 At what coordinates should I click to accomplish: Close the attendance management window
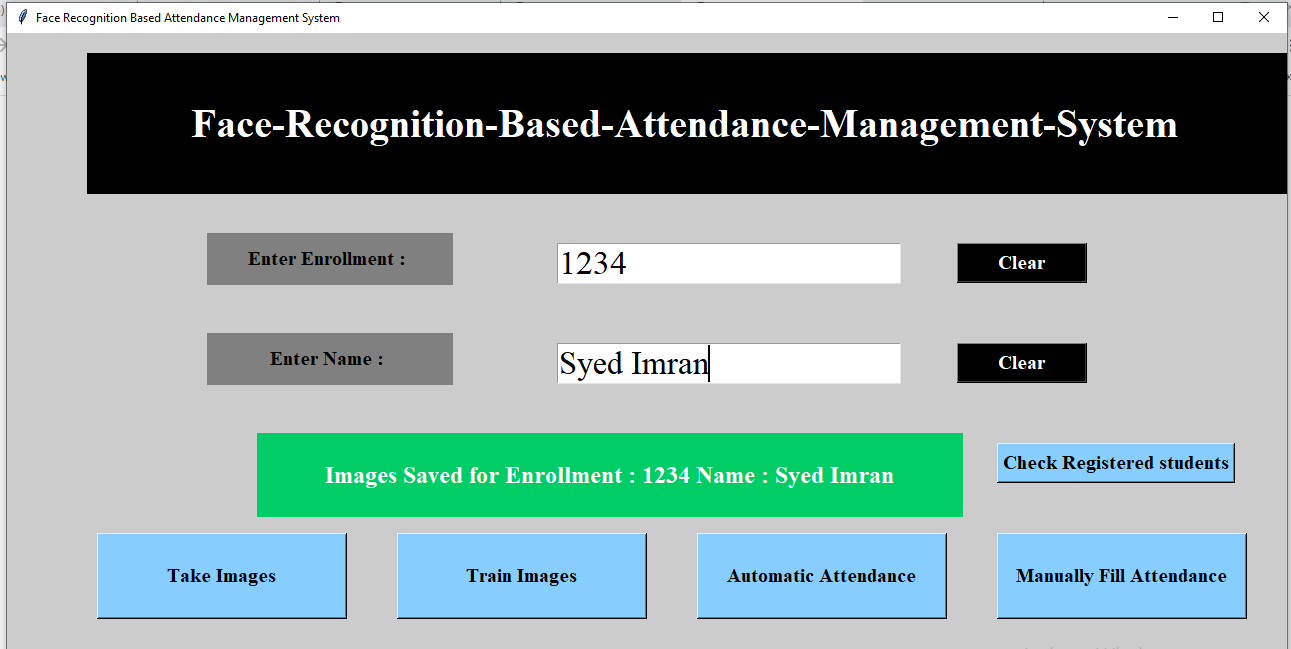click(x=1263, y=17)
